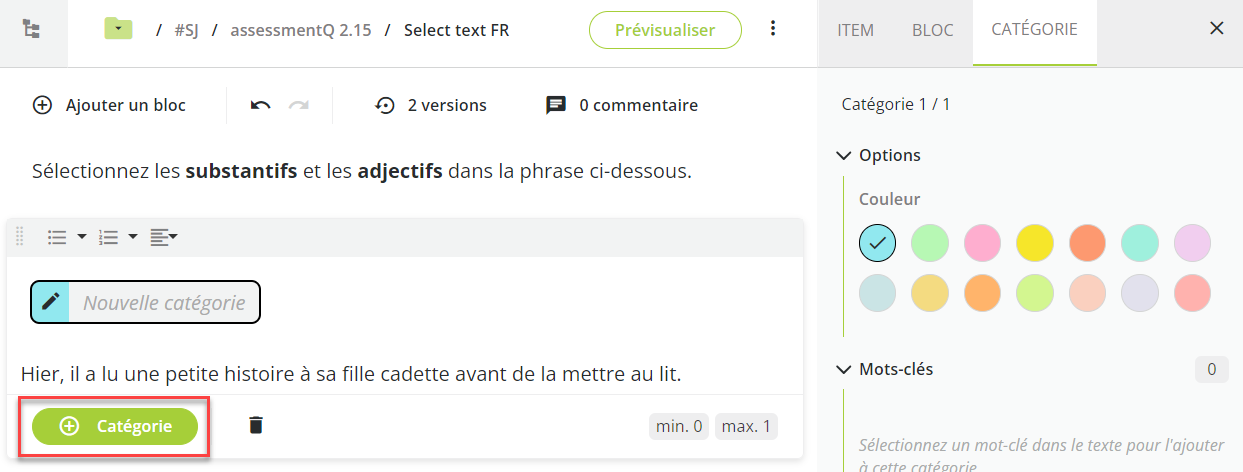This screenshot has width=1243, height=472.
Task: Click the Nouvelle catégorie name field
Action: click(x=165, y=302)
